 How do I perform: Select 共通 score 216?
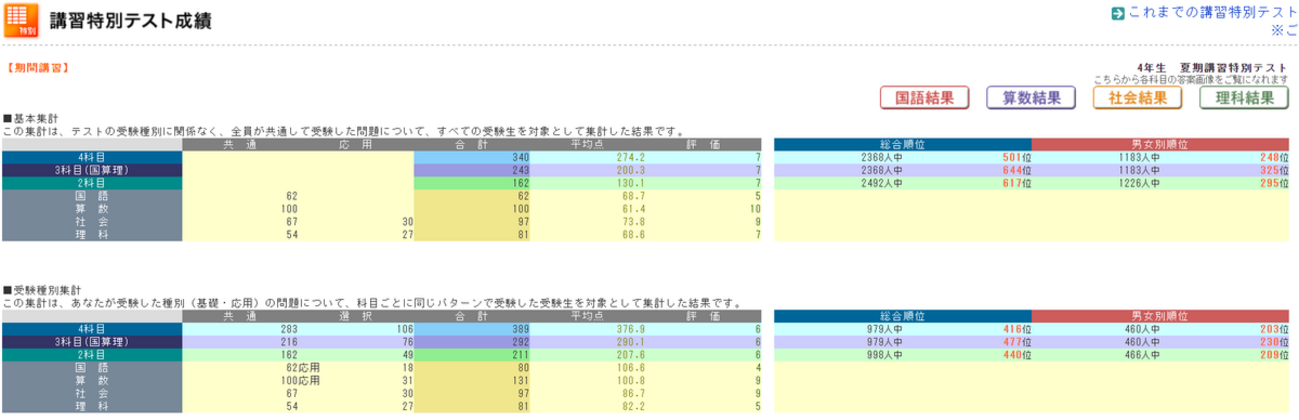[290, 340]
